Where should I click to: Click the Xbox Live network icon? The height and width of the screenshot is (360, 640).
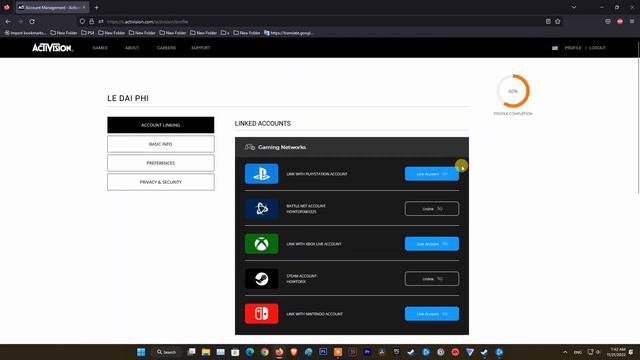tap(262, 244)
